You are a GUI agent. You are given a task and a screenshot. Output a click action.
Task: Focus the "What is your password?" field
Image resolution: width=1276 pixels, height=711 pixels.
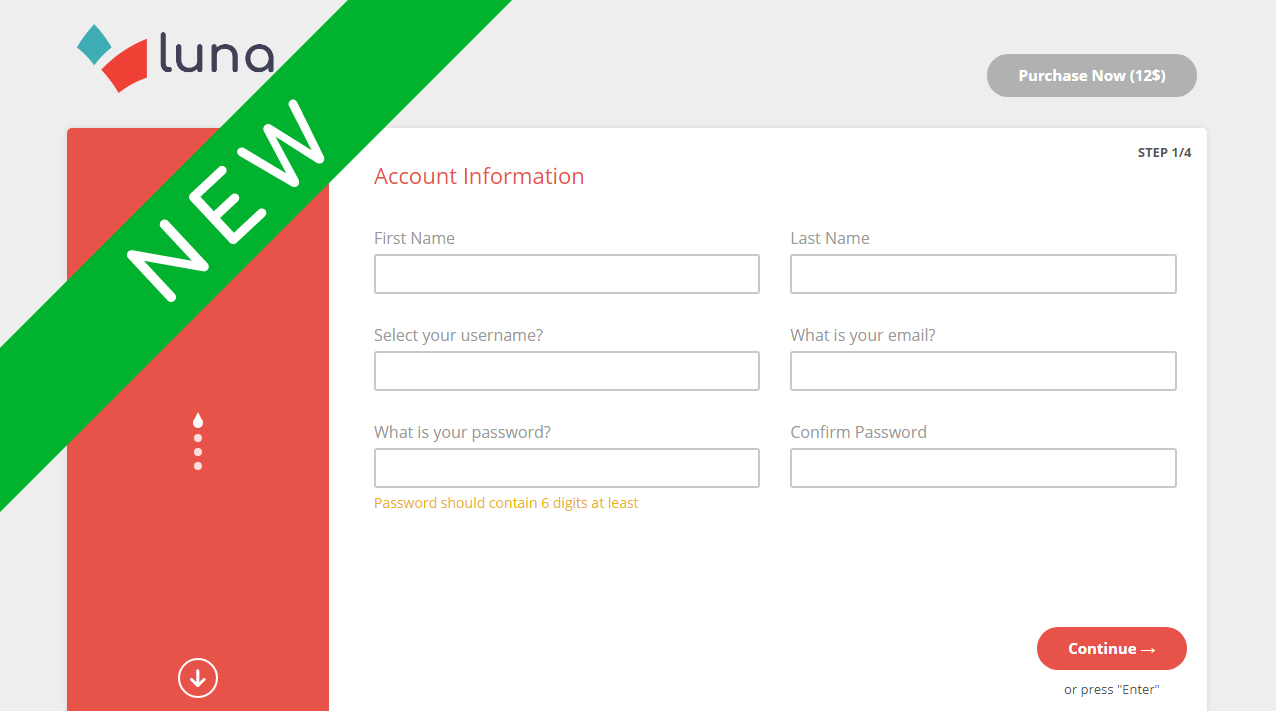click(x=566, y=468)
